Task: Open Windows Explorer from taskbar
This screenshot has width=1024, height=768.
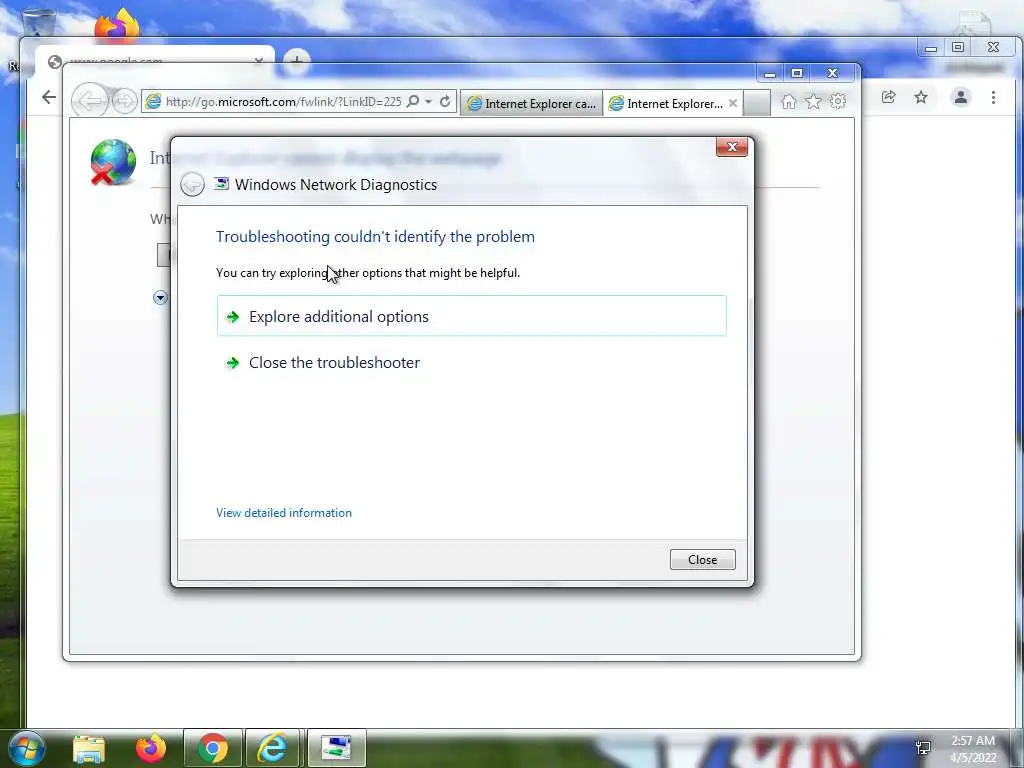Action: click(89, 749)
